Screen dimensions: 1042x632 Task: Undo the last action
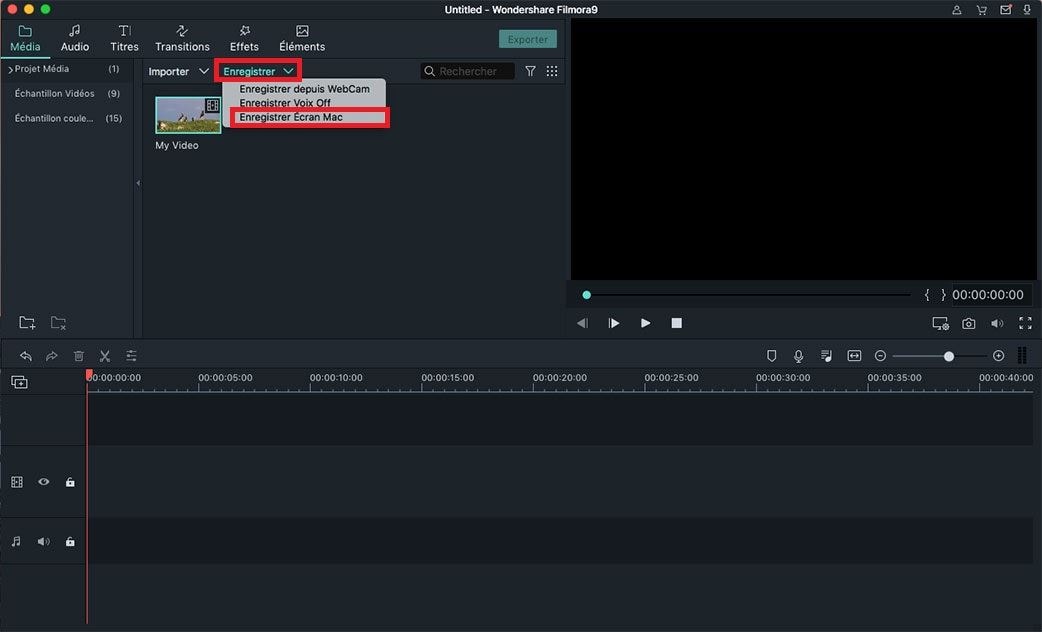click(x=26, y=356)
